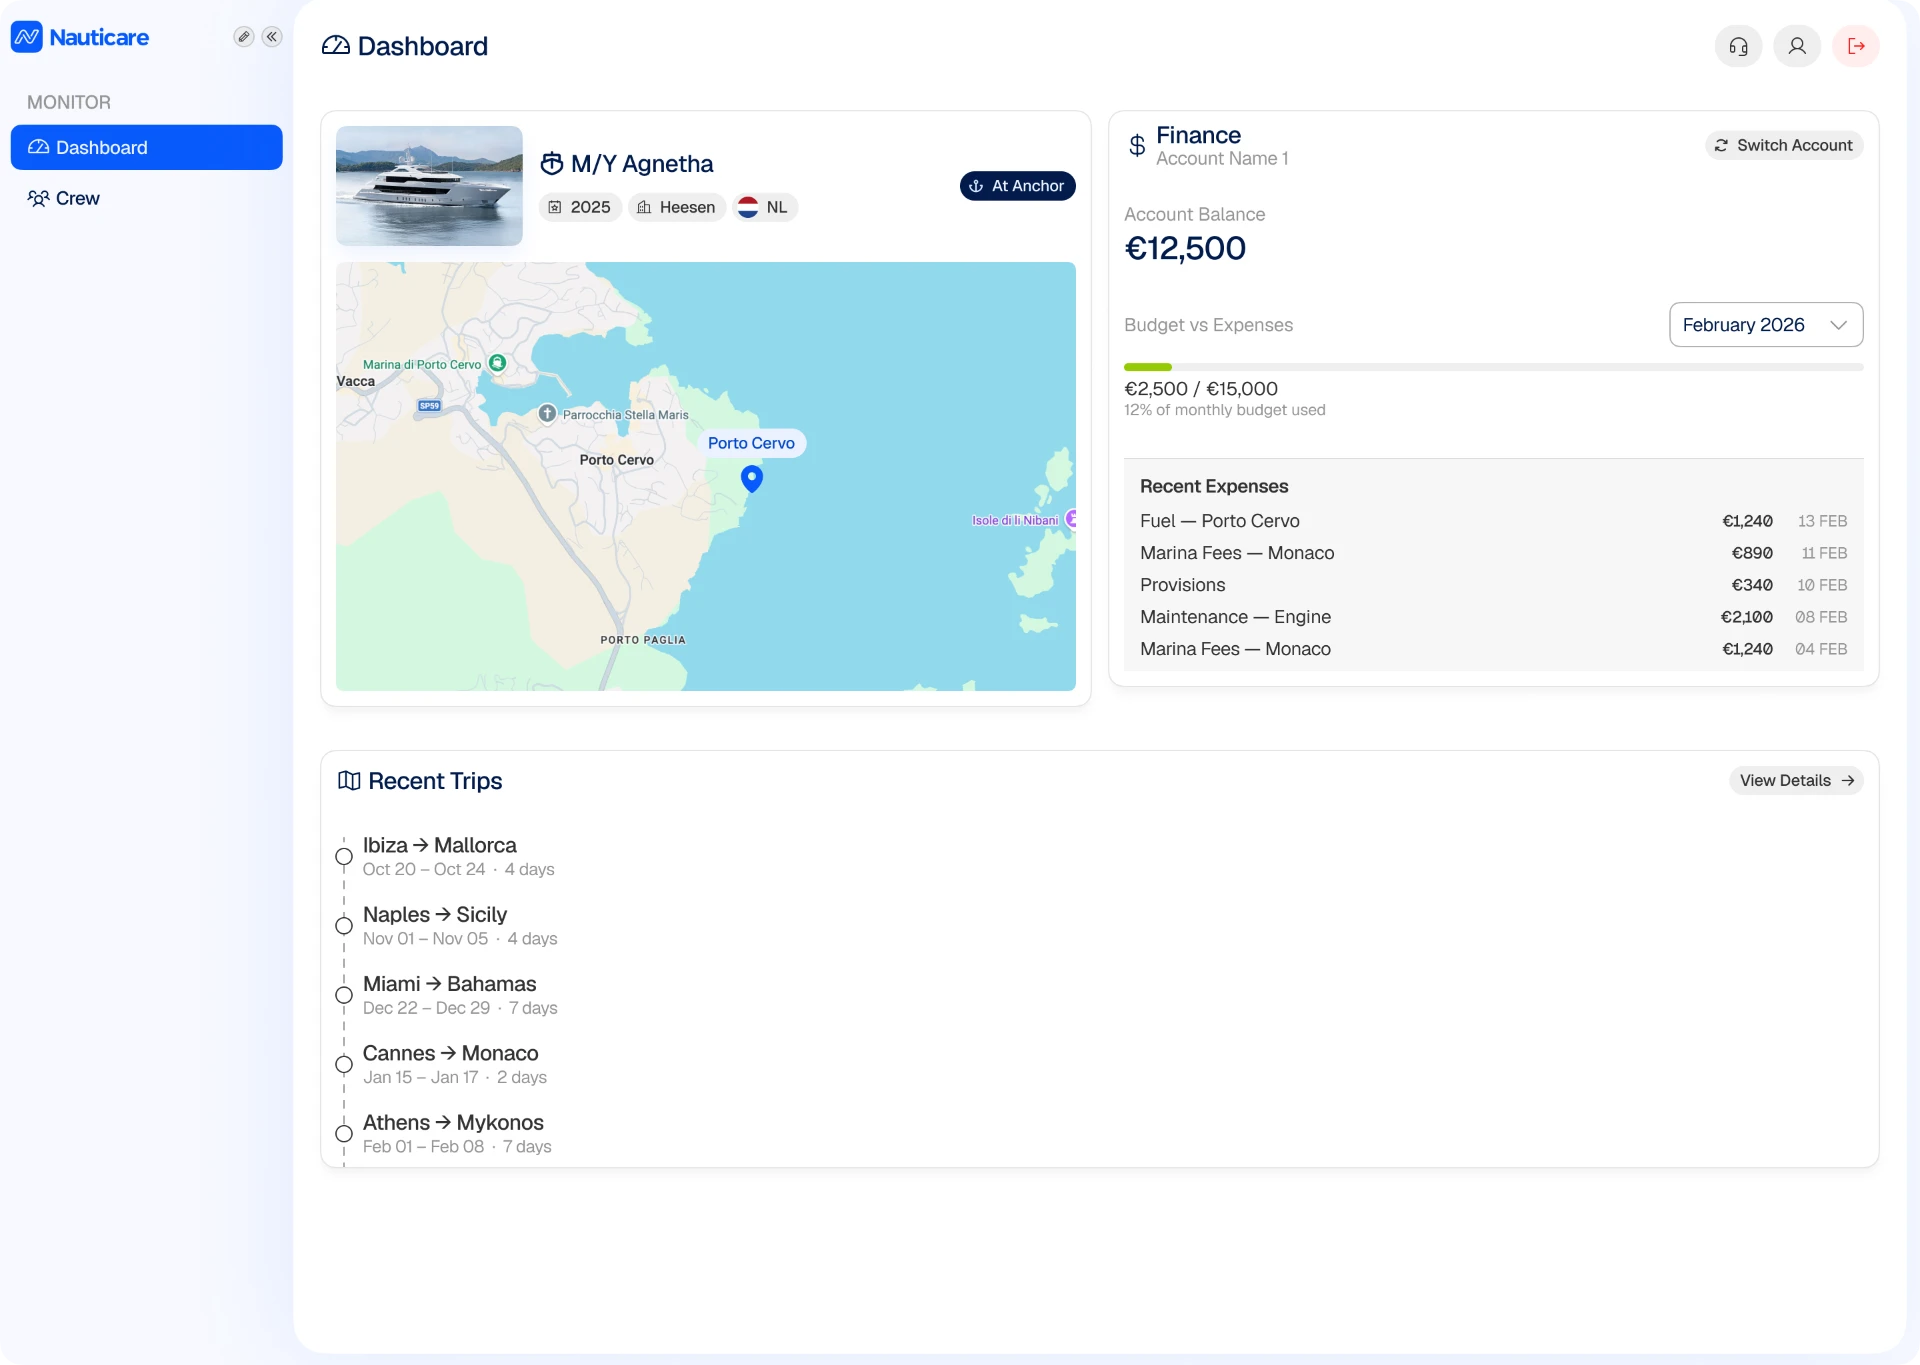Click the €12,500 account balance
The height and width of the screenshot is (1365, 1920).
point(1185,248)
